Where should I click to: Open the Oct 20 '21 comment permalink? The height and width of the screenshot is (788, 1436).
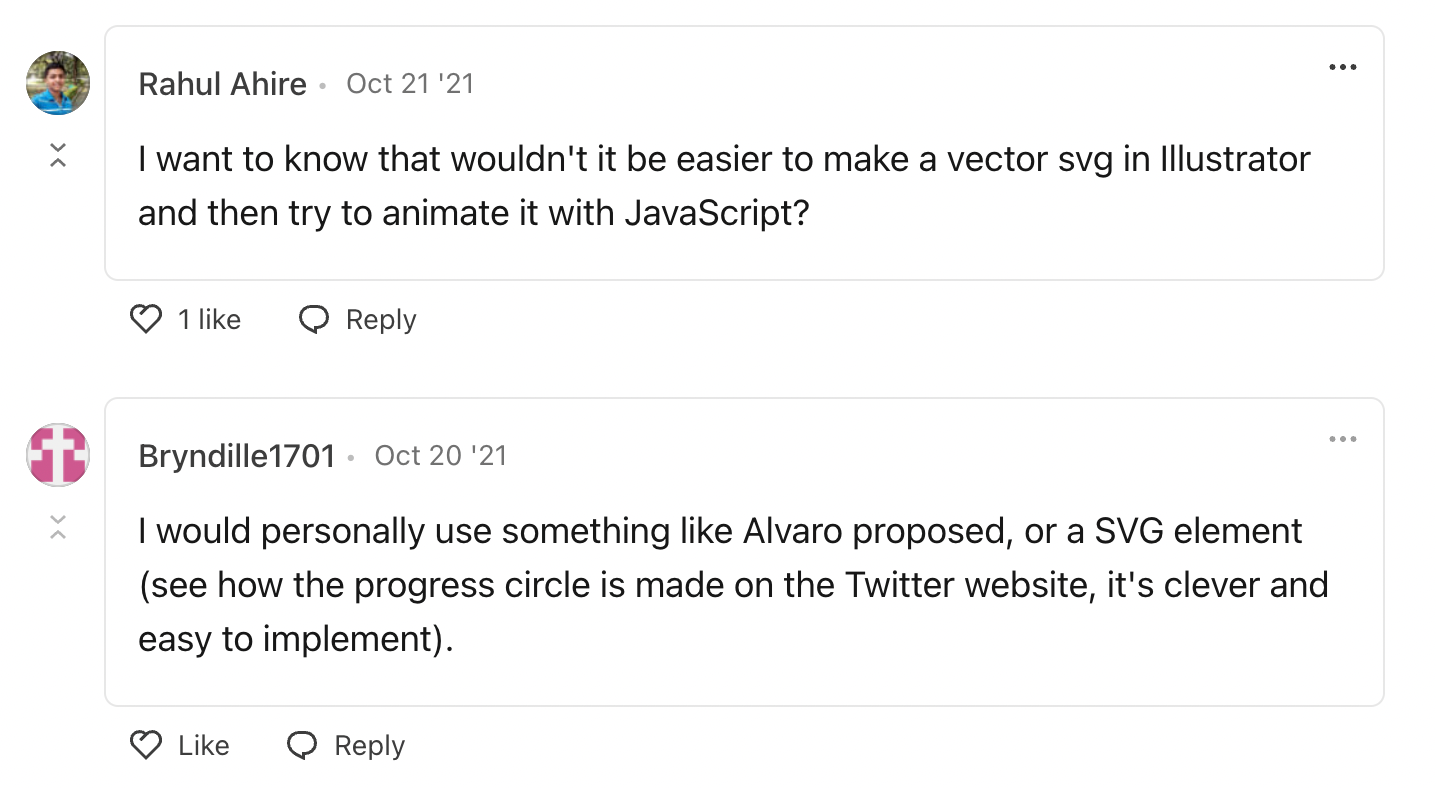(x=440, y=456)
